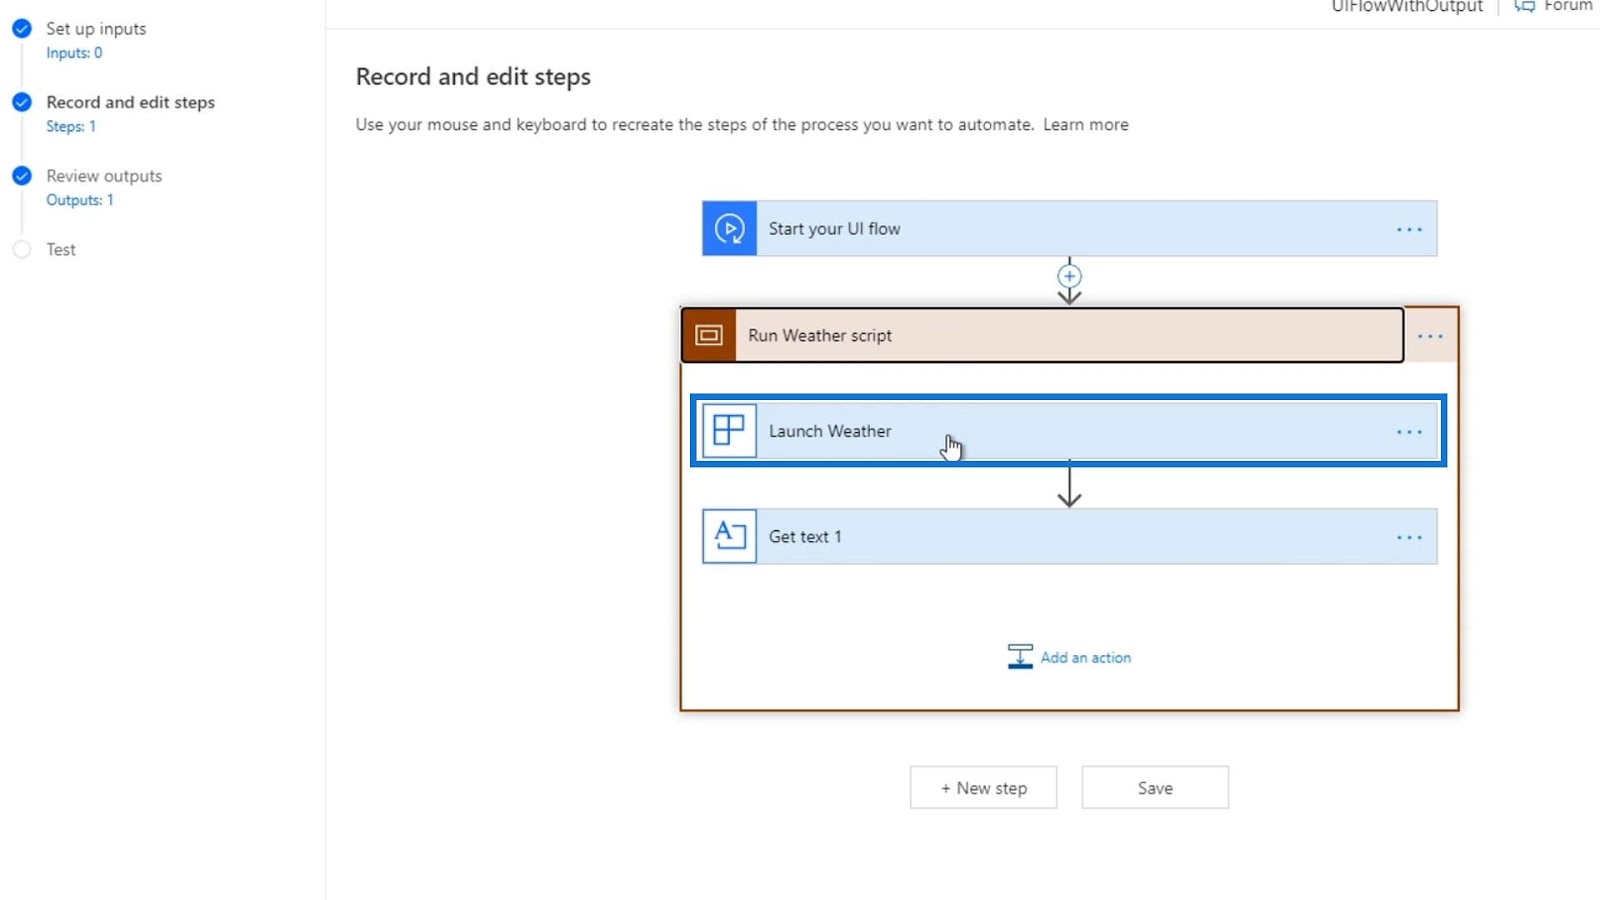The image size is (1600, 900).
Task: Go to the Test step
Action: click(x=61, y=249)
